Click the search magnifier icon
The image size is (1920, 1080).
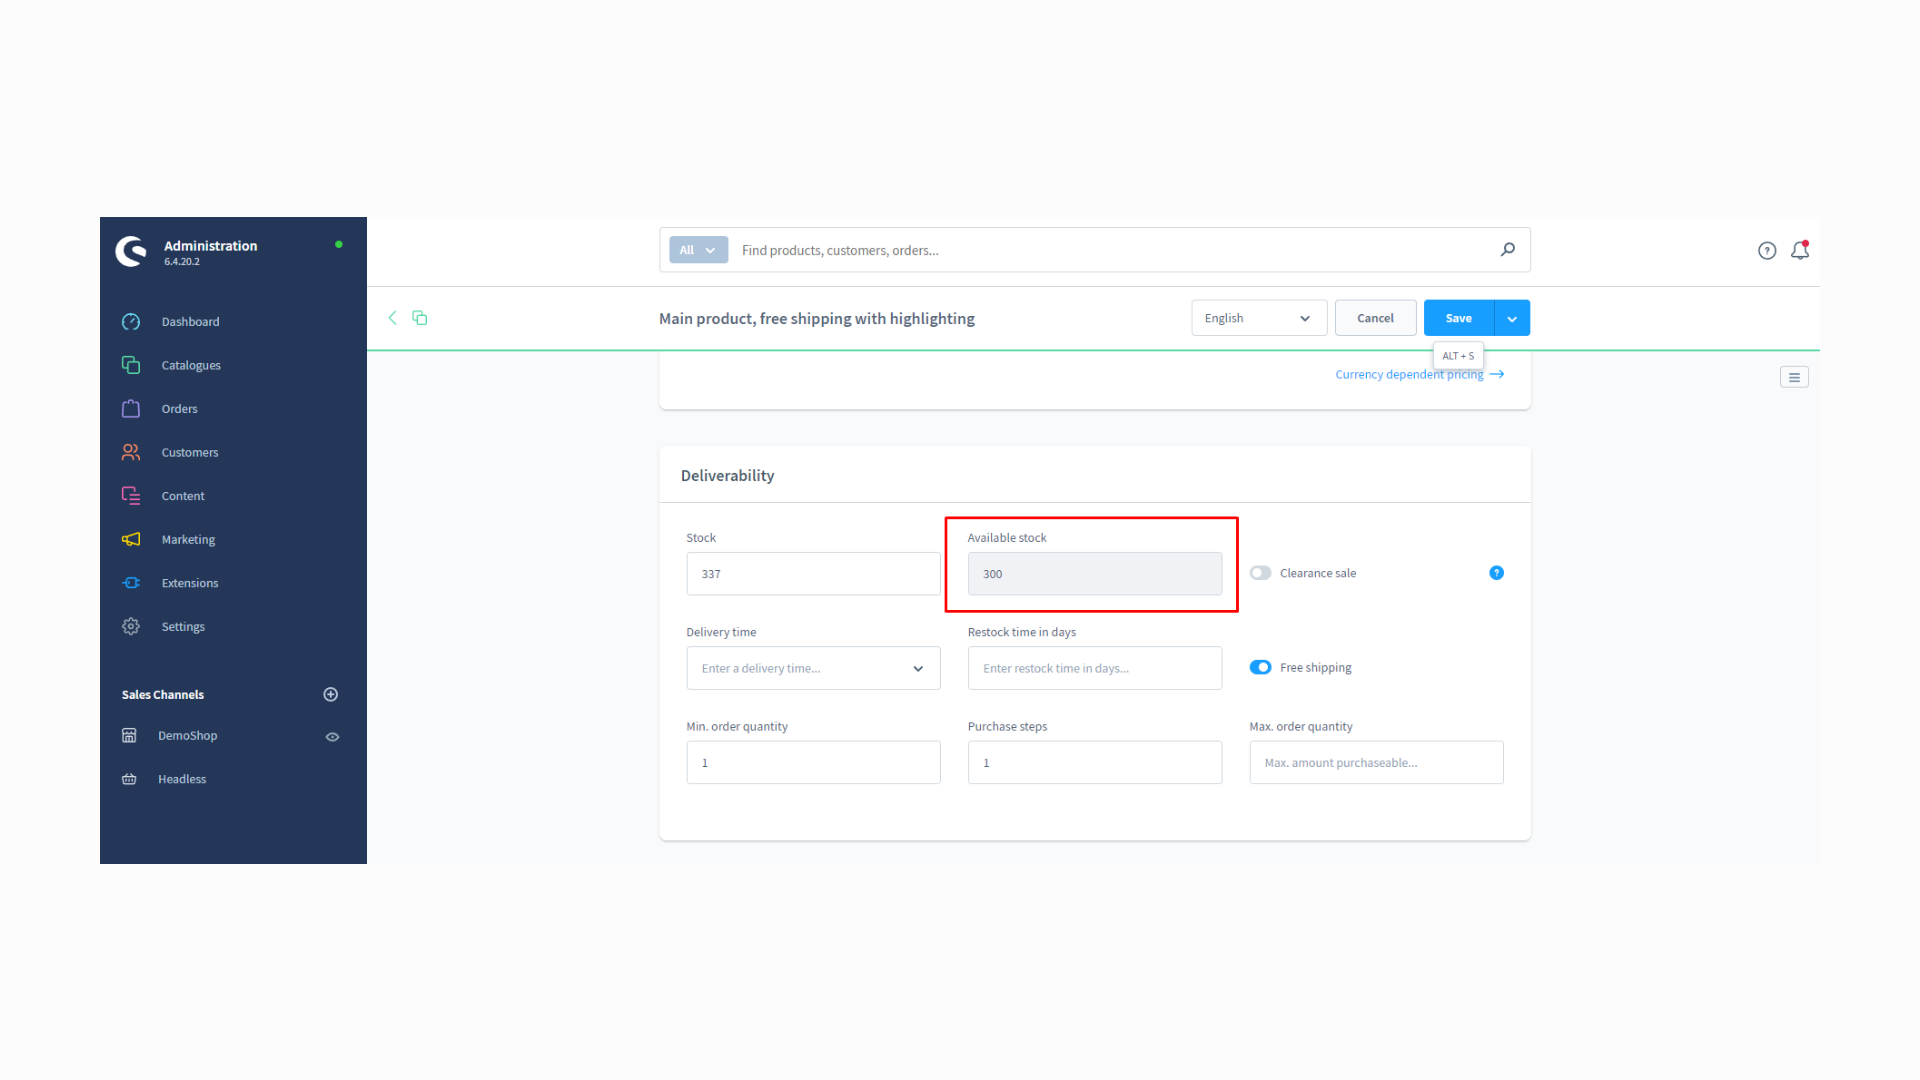(1507, 250)
